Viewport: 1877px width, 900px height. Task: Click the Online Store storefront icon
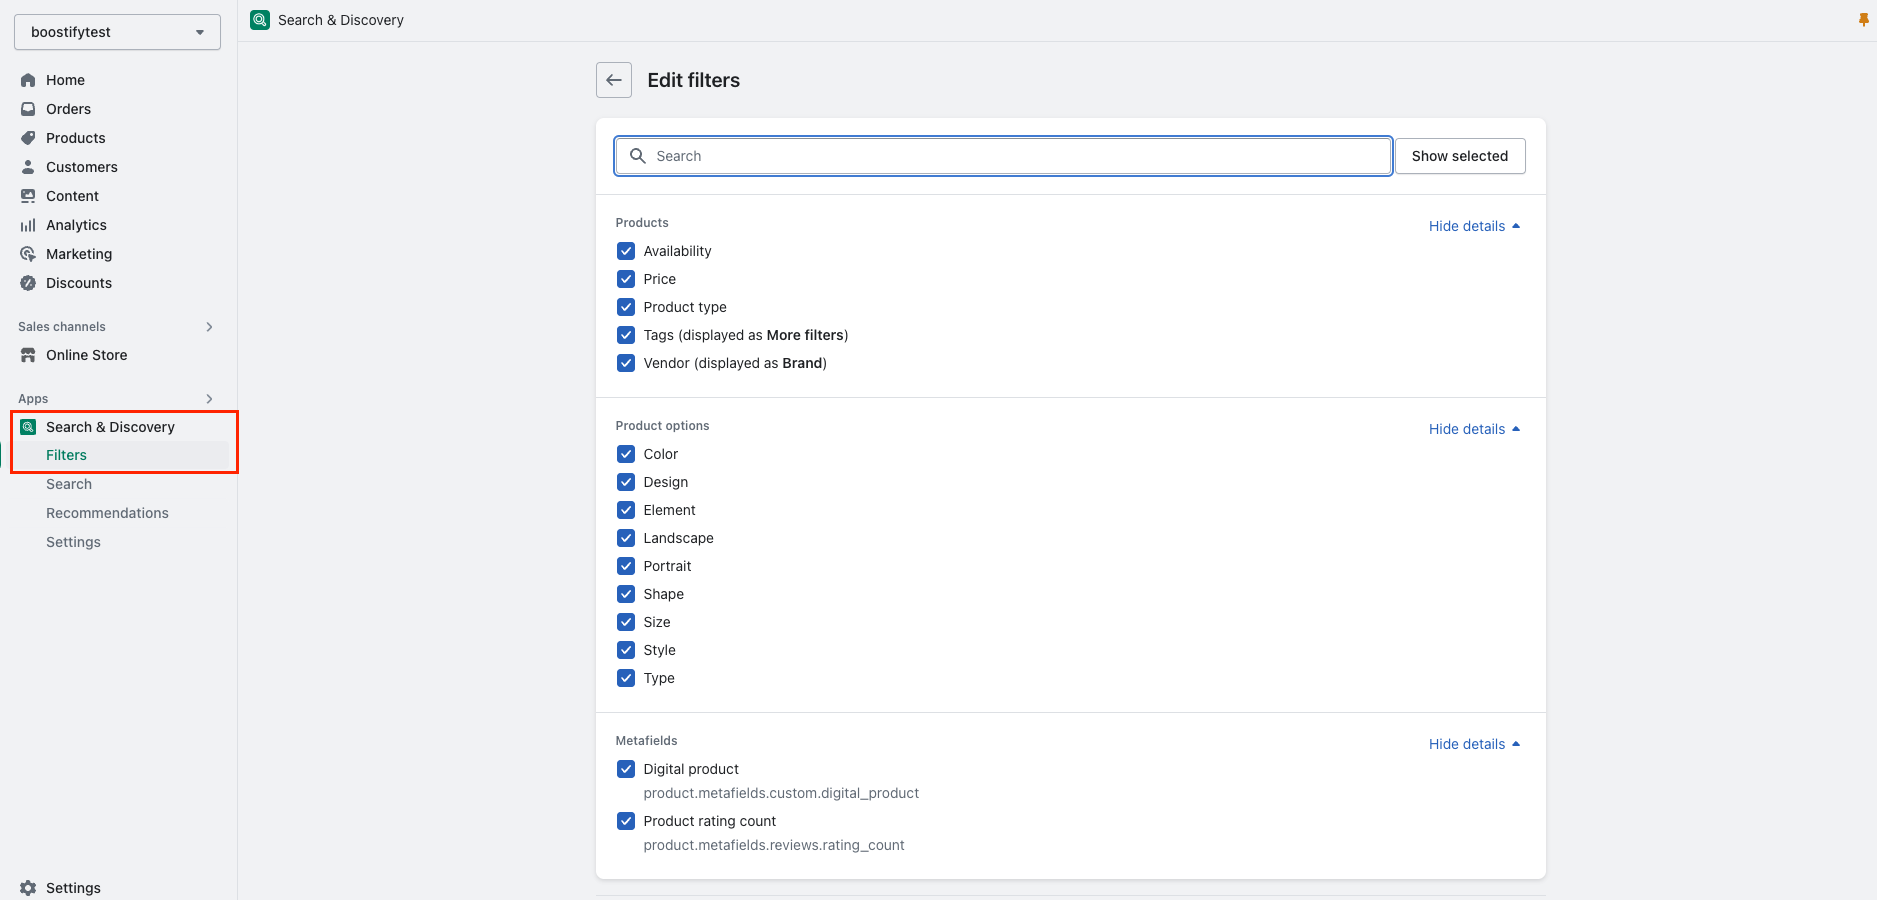click(28, 355)
